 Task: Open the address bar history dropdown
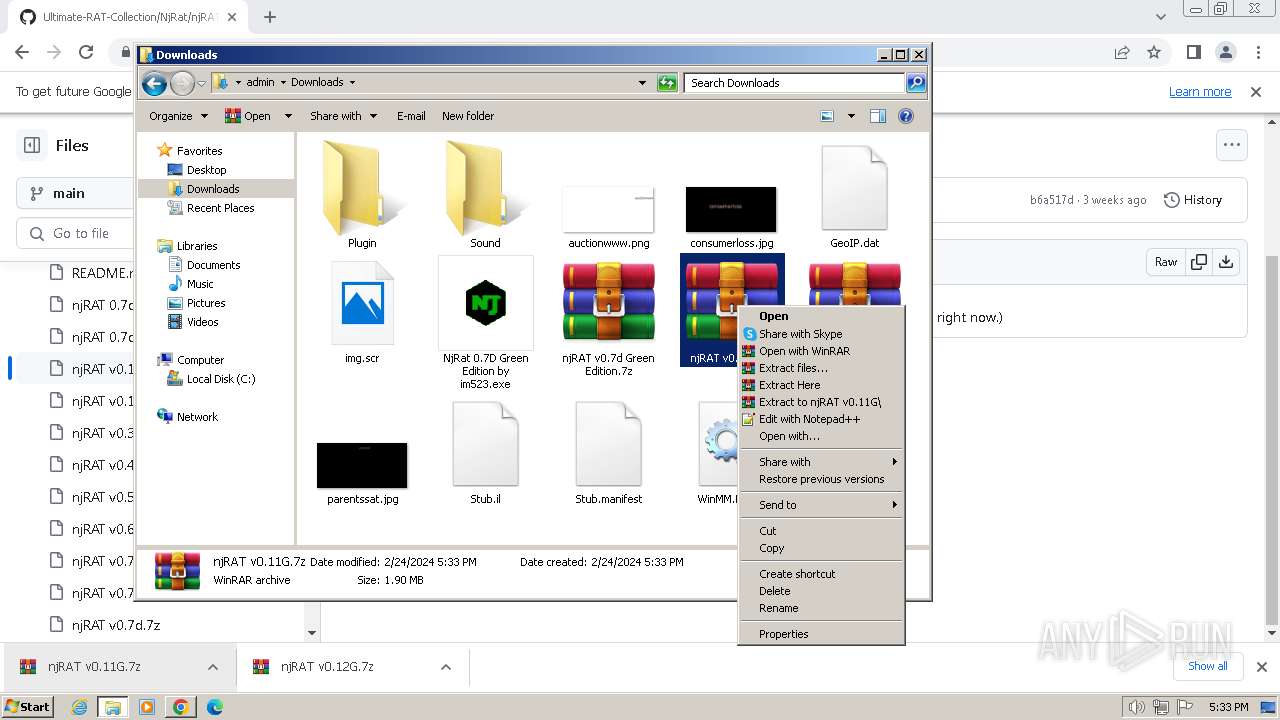tap(642, 83)
